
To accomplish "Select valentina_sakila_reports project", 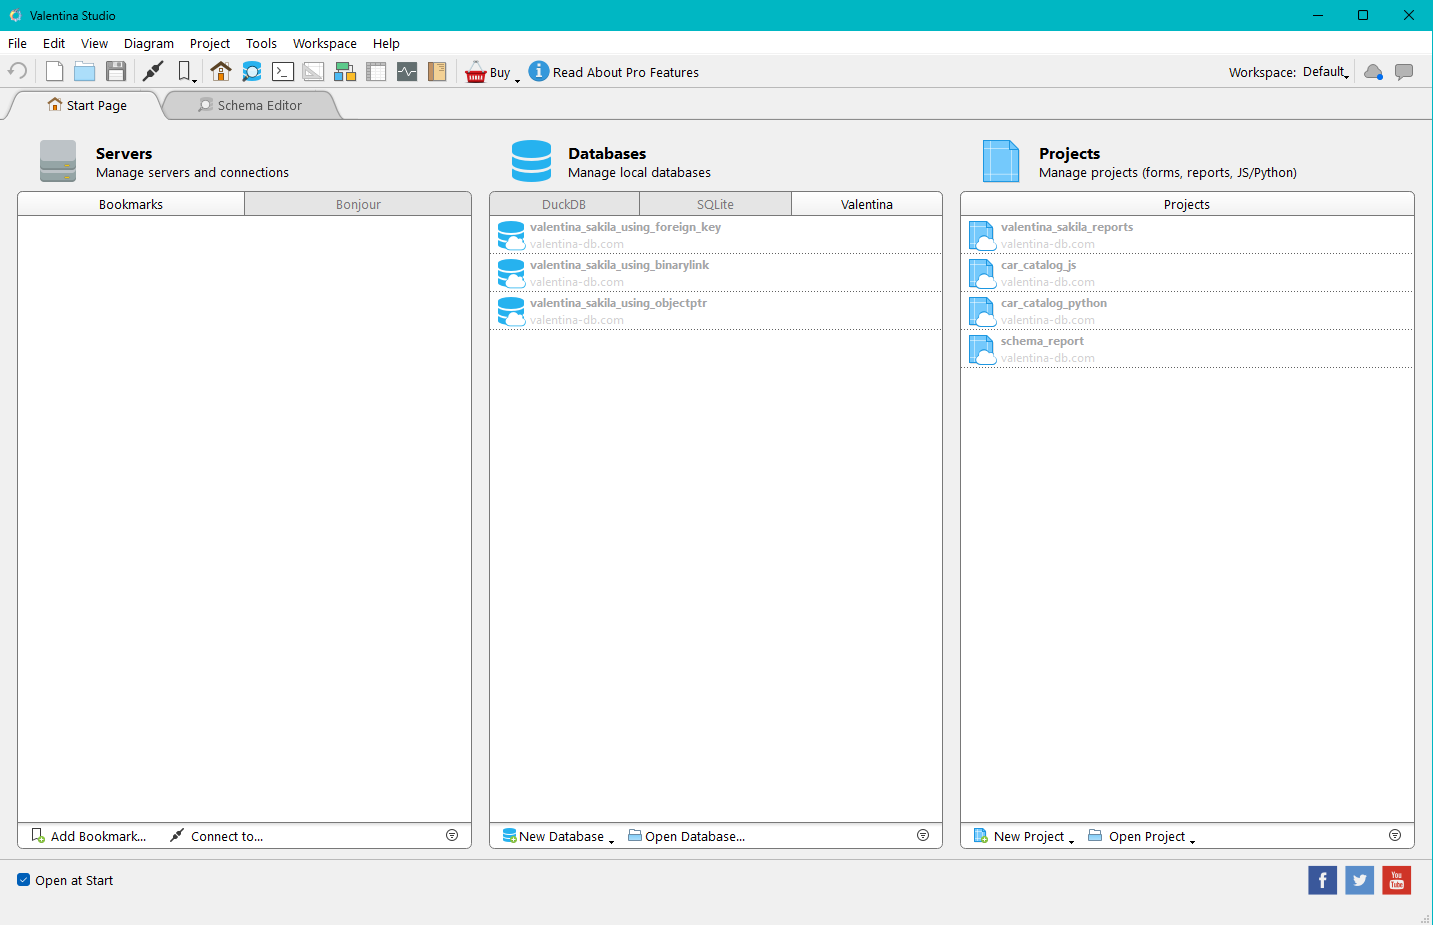I will pyautogui.click(x=1187, y=235).
